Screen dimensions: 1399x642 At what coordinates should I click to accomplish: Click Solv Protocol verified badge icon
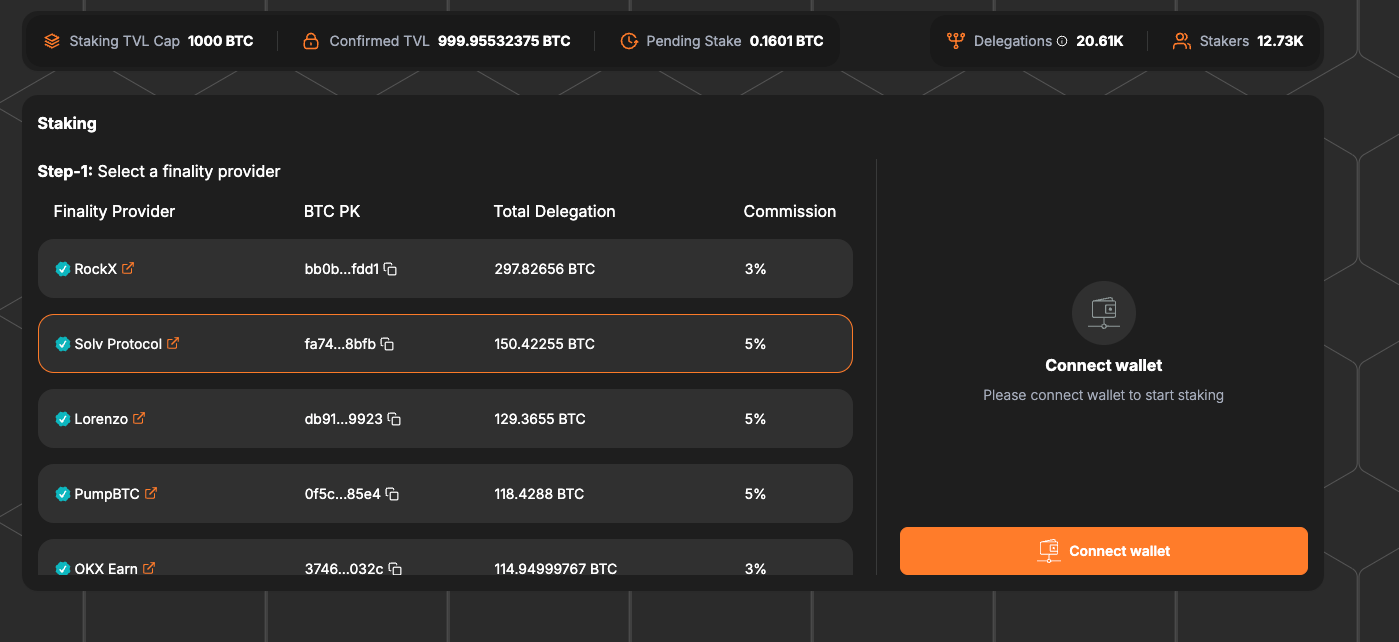pos(63,344)
